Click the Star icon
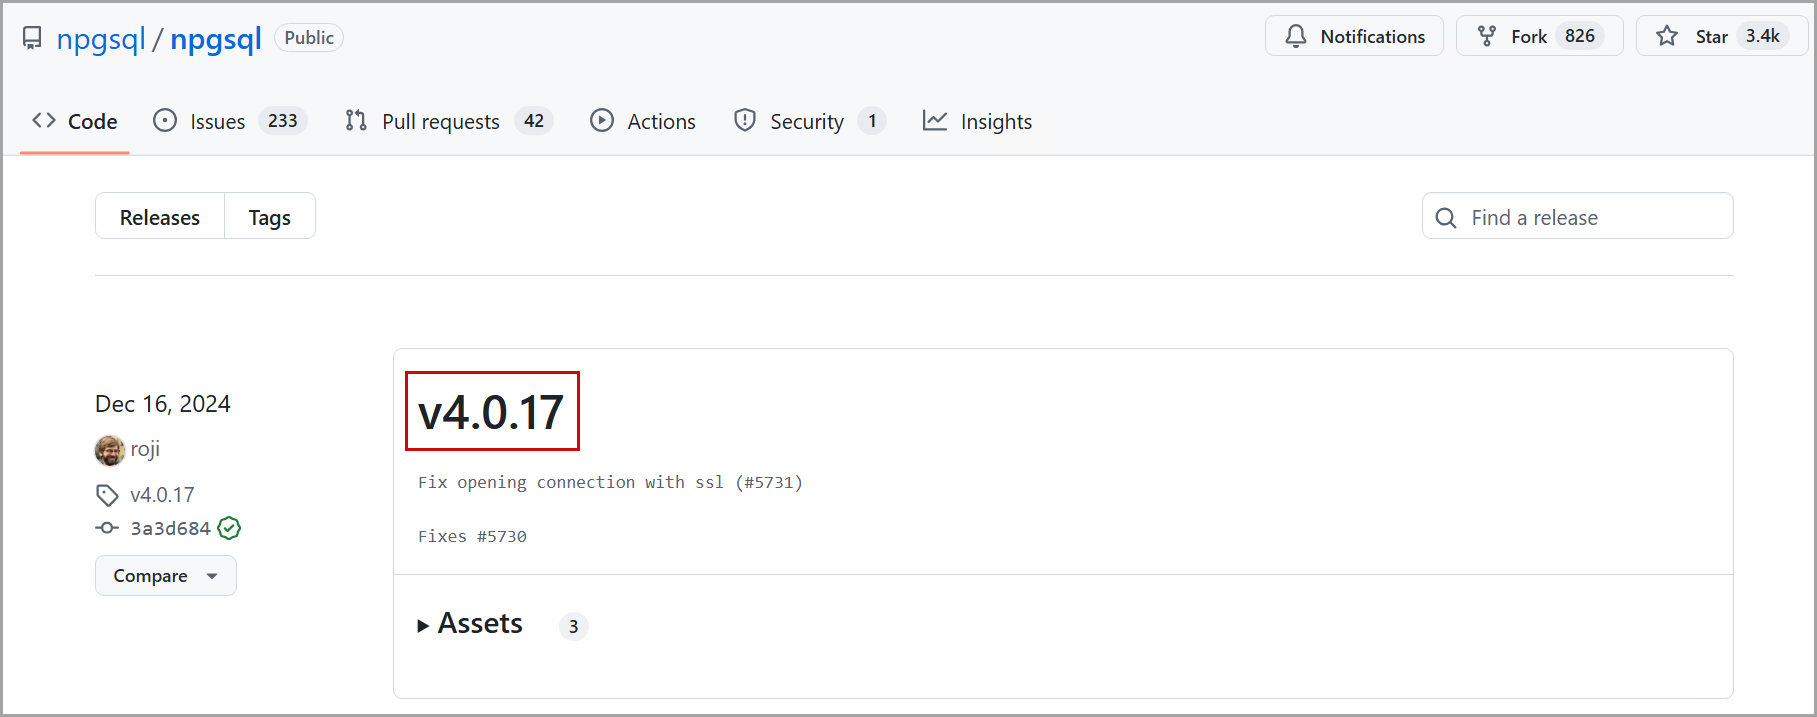 (1667, 36)
